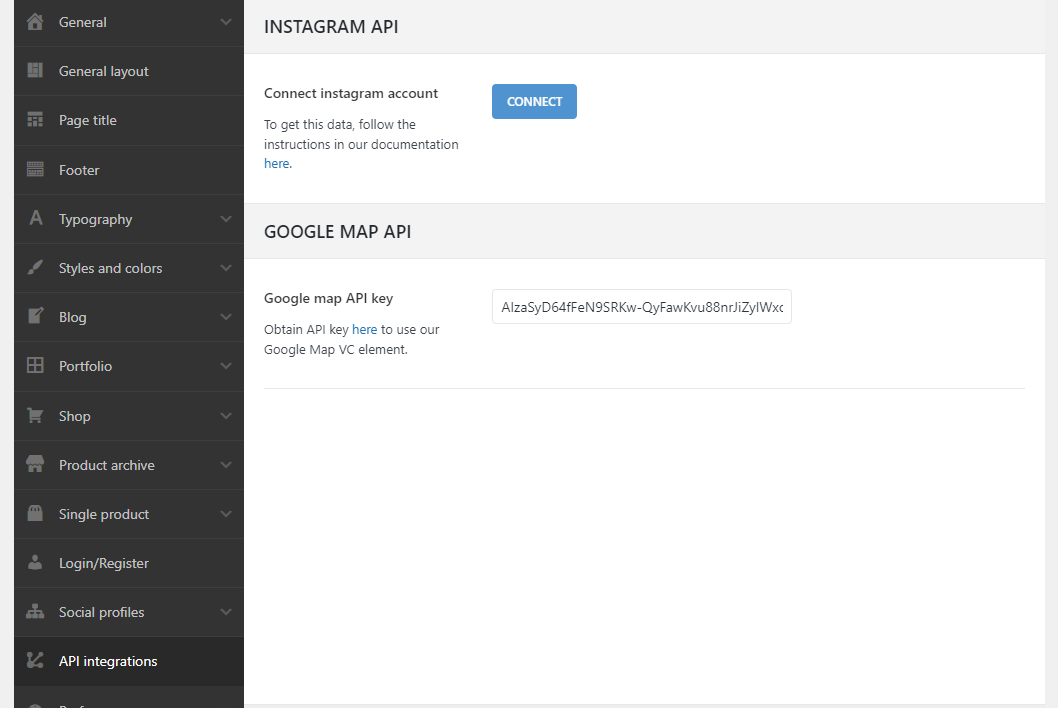Open the Typography label in sidebar
The width and height of the screenshot is (1058, 708).
pos(95,219)
